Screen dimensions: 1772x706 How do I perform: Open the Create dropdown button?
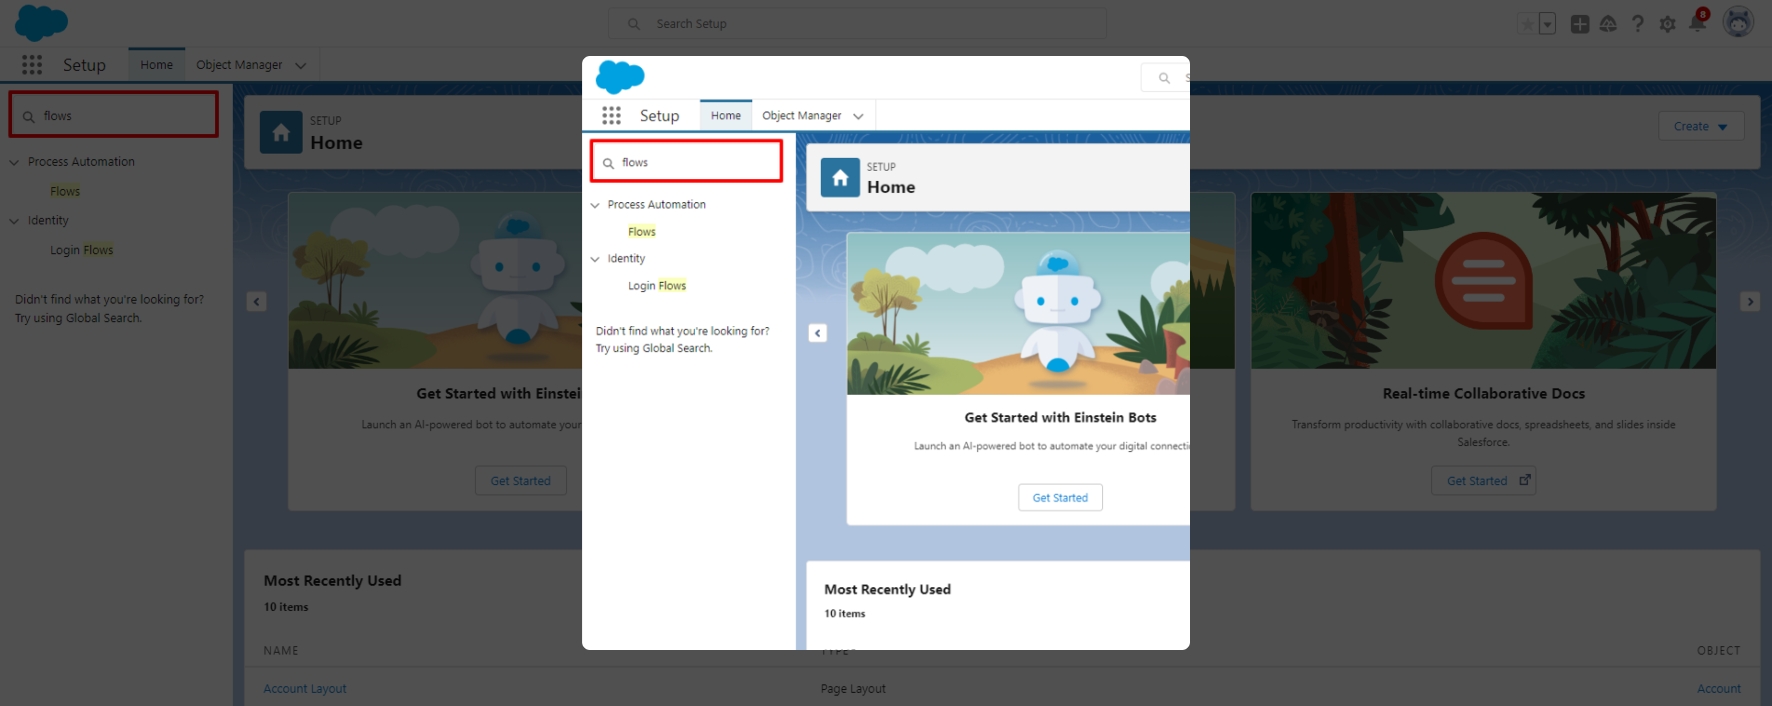pyautogui.click(x=1701, y=126)
